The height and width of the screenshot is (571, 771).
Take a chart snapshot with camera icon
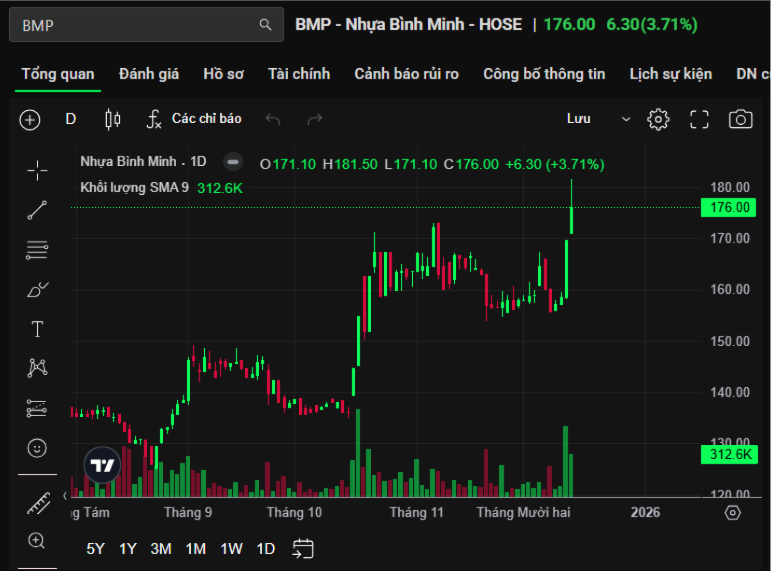tap(740, 119)
